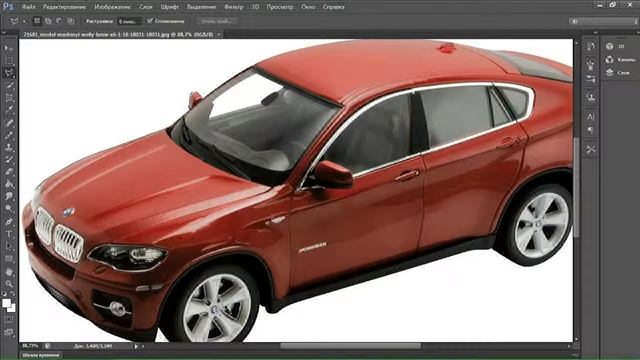Open the Фильтр menu

click(233, 7)
